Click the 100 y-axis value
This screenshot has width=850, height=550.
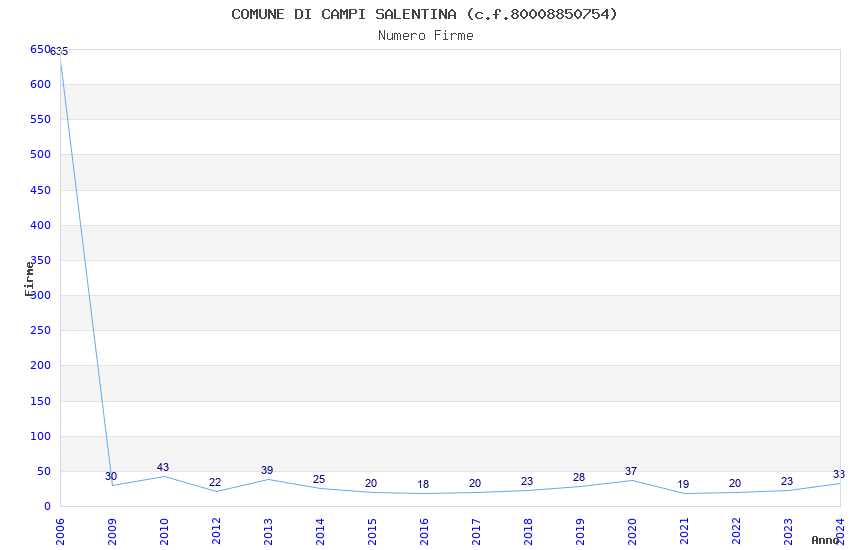(40, 436)
